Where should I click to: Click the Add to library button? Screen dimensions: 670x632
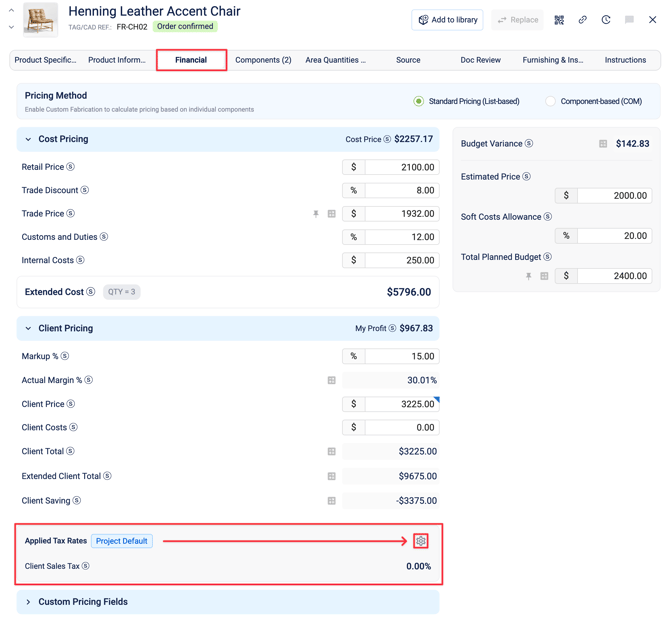(x=448, y=20)
